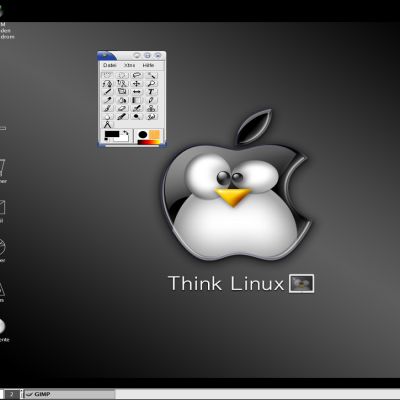Select the Ink pen tool
Screen dimensions: 400x400
[x=122, y=117]
